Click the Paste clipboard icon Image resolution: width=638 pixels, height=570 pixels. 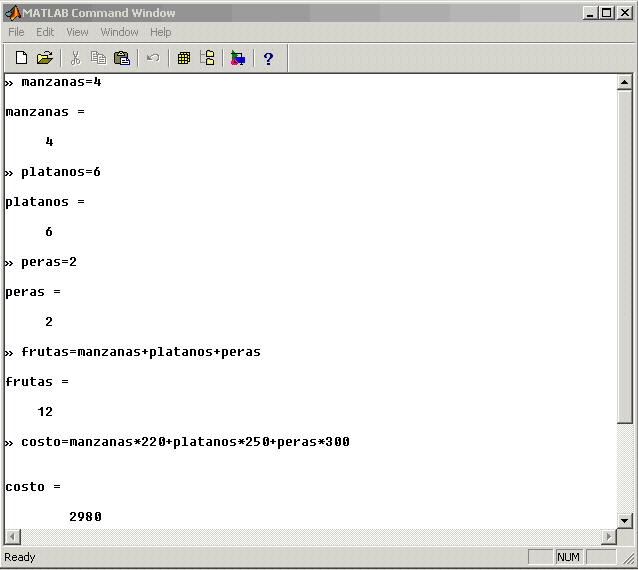pos(122,58)
